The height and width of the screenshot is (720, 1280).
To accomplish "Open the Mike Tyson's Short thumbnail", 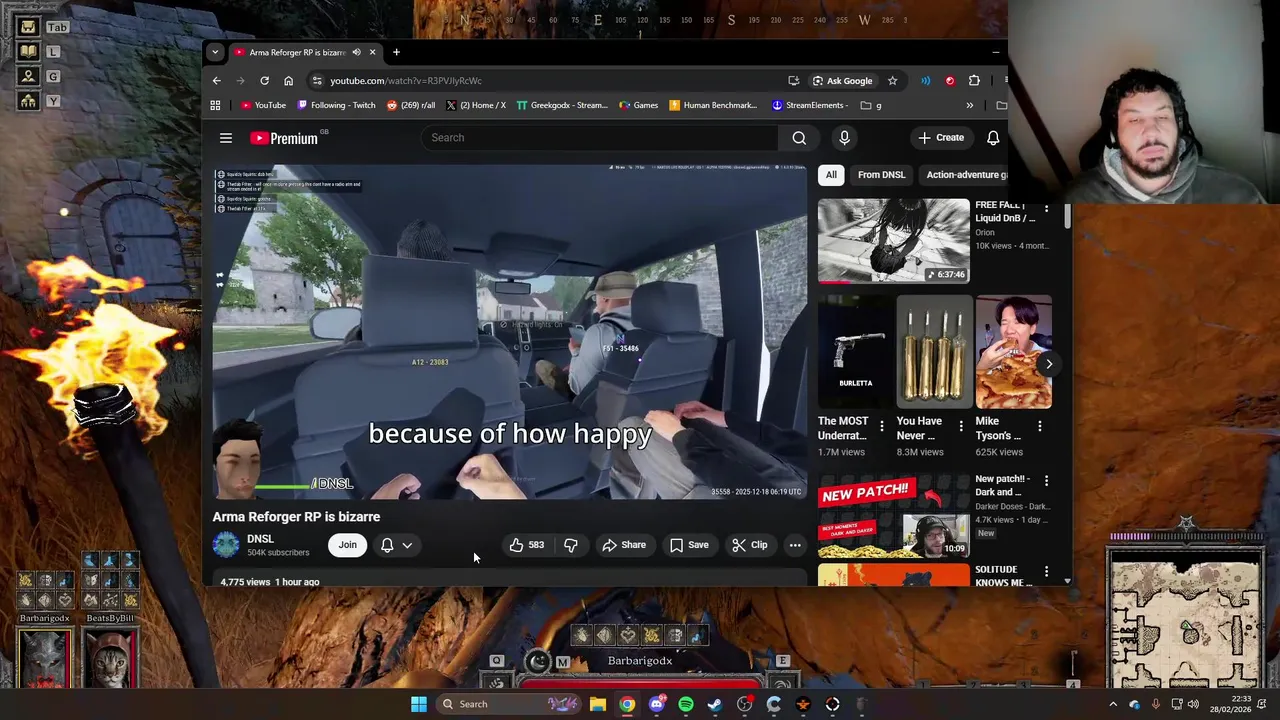I will (x=1014, y=352).
